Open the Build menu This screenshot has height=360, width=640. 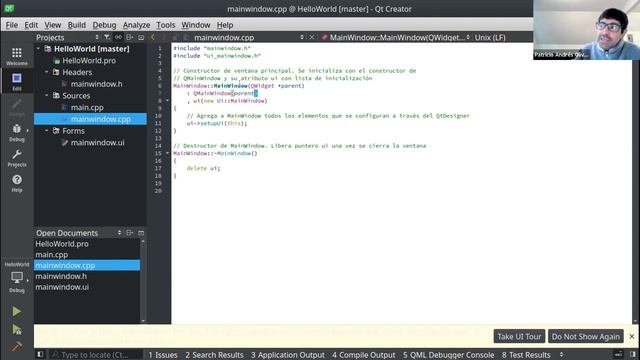[77, 25]
